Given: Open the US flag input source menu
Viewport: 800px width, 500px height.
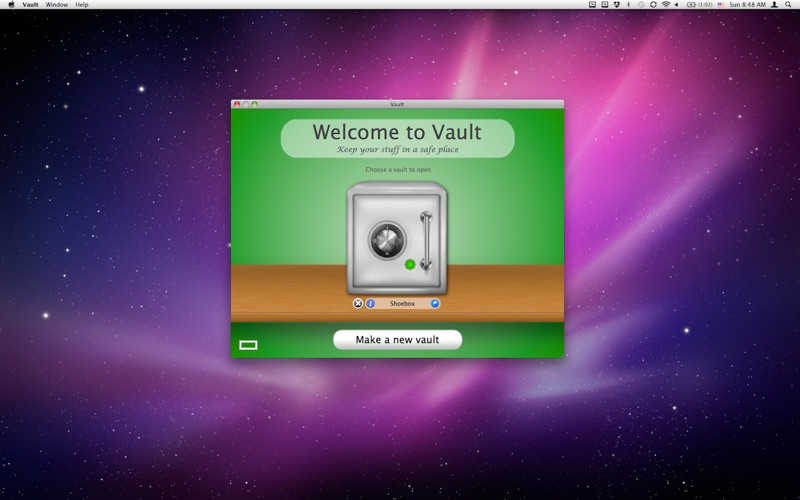Looking at the screenshot, I should pyautogui.click(x=721, y=5).
